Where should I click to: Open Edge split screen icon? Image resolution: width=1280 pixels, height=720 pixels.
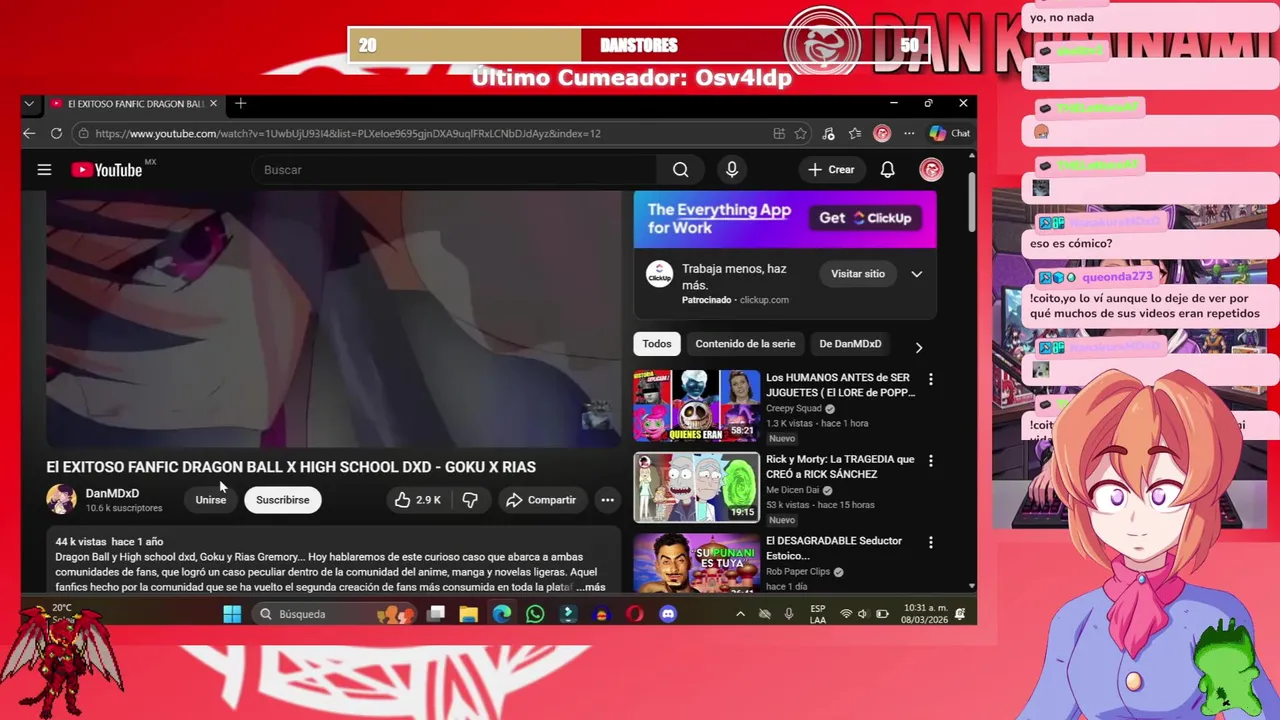(x=779, y=133)
